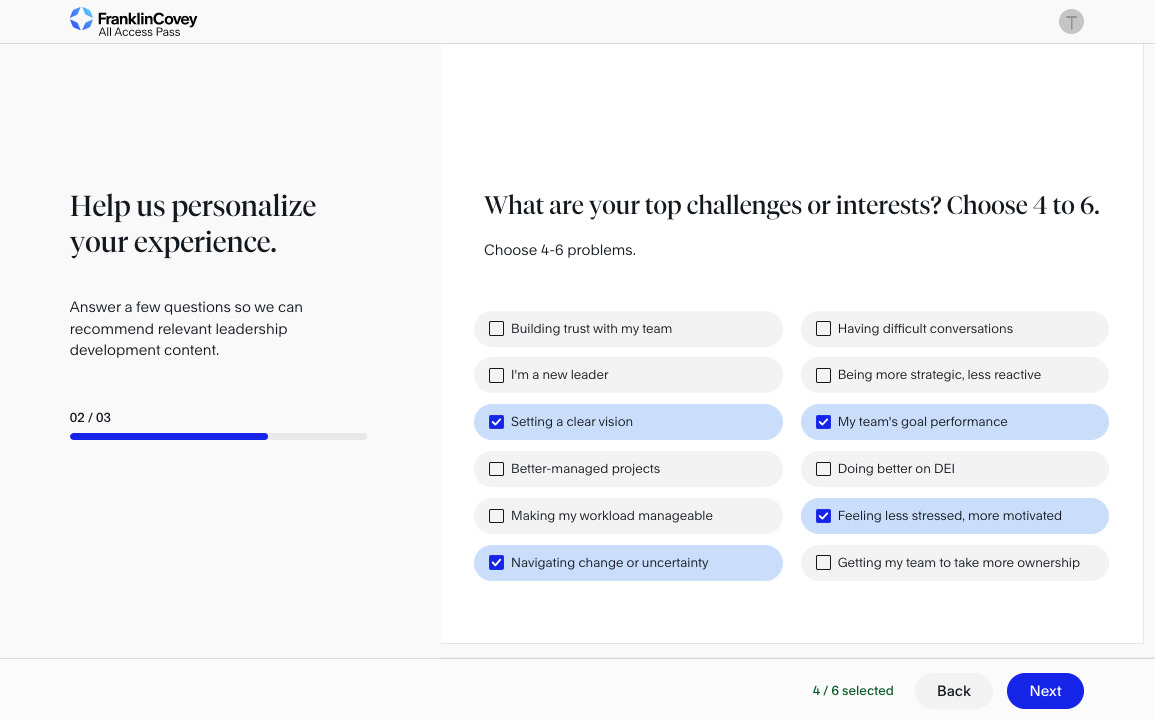Go Back to previous question
Image resolution: width=1155 pixels, height=720 pixels.
click(953, 691)
